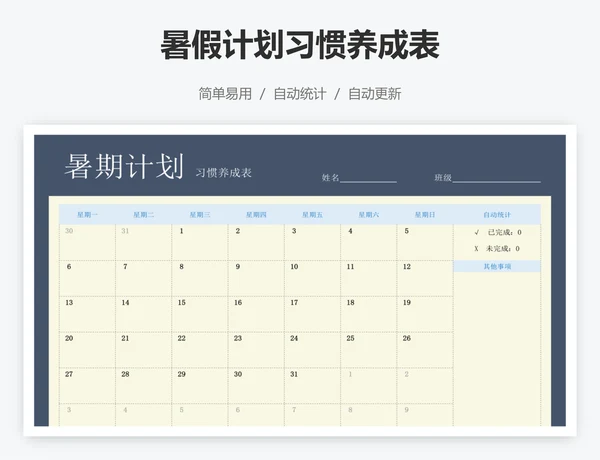600x460 pixels.
Task: Click the 班级 blank line field
Action: 497,178
